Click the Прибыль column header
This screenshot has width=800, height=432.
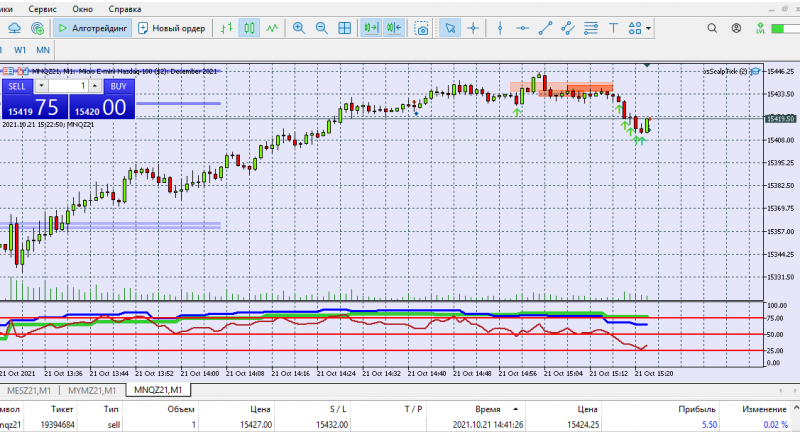[696, 409]
